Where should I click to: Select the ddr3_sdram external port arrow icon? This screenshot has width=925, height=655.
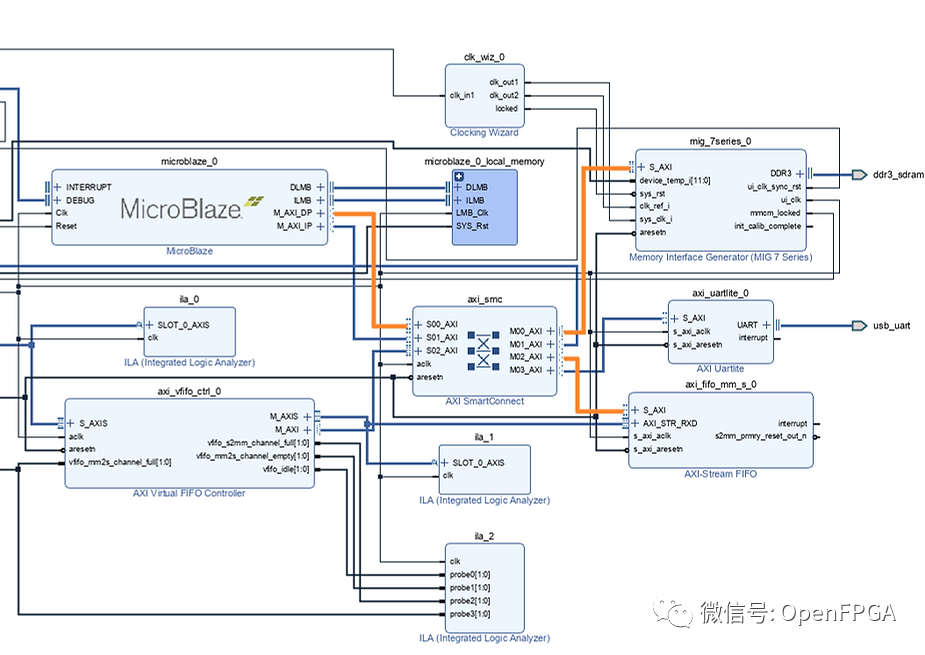coord(860,173)
